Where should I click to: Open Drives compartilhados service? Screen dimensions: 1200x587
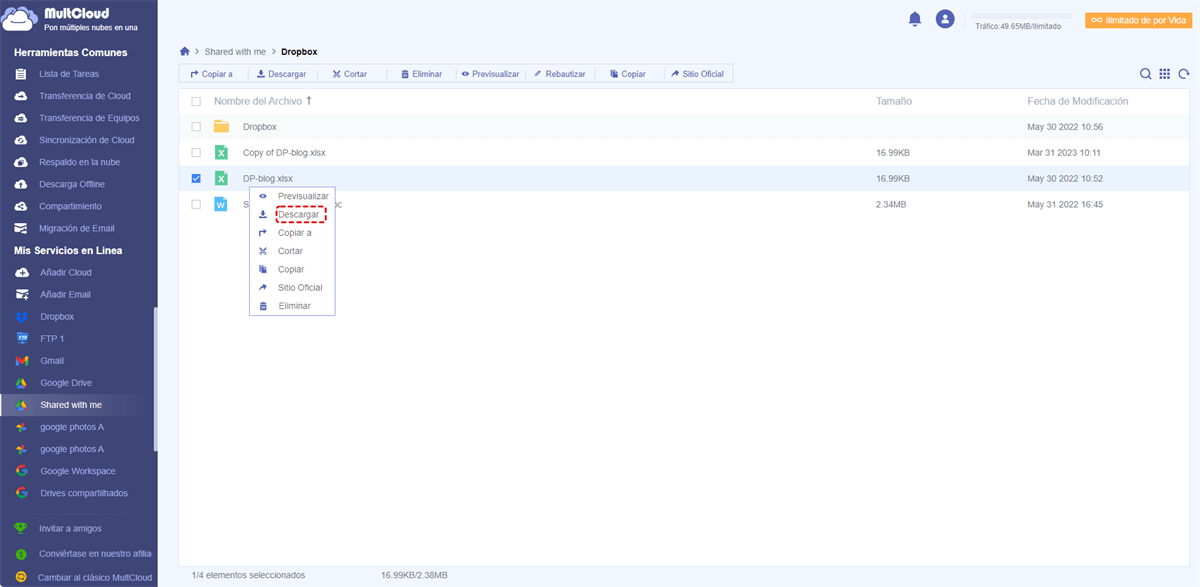coord(84,493)
